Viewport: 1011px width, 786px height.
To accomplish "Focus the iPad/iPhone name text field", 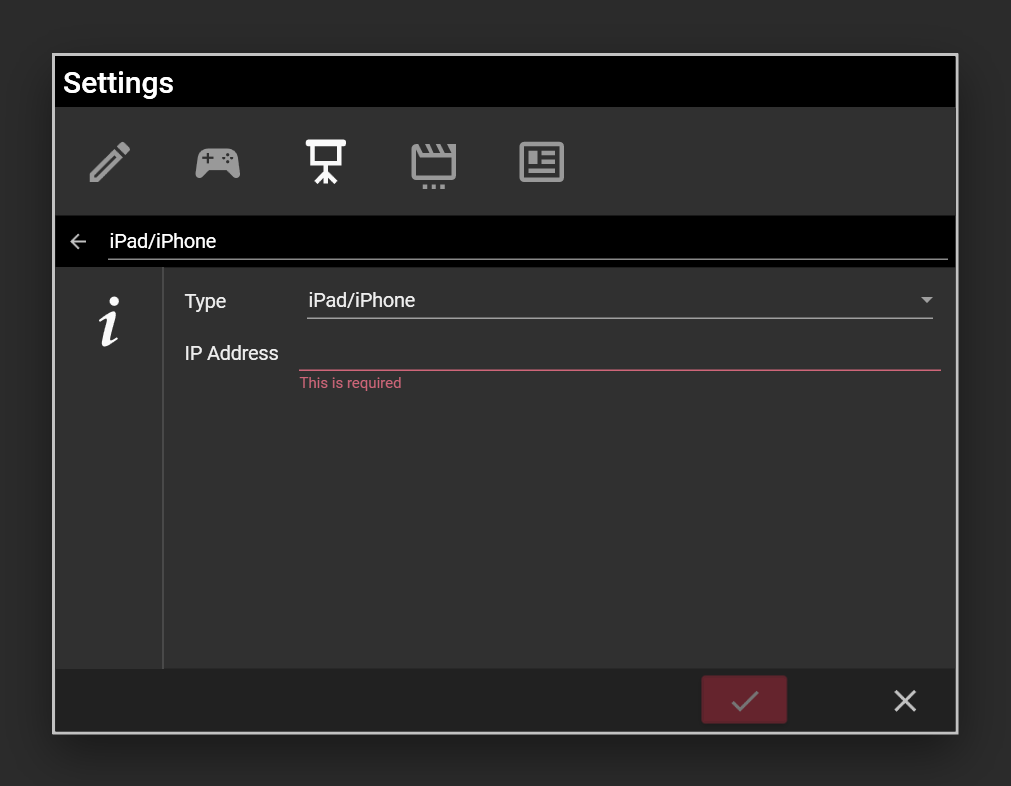I will 527,242.
